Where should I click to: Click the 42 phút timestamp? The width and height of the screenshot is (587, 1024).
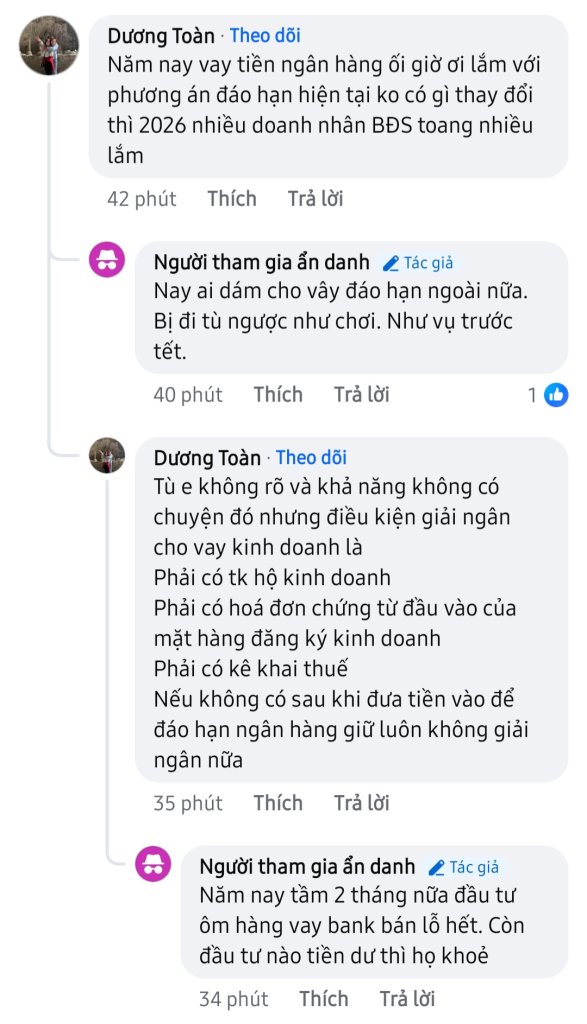coord(142,199)
